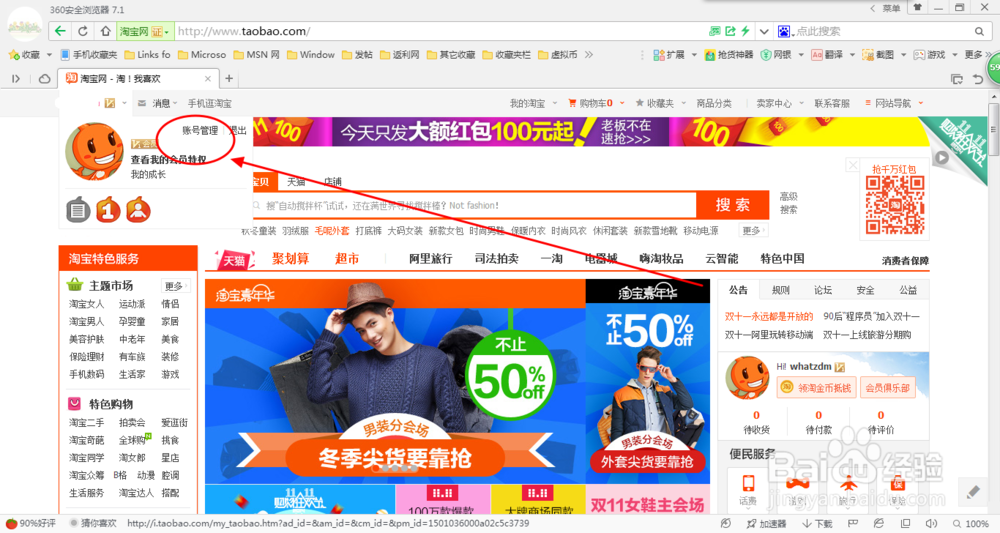Click the magnifier icon in the search box
The height and width of the screenshot is (533, 1000).
979,31
